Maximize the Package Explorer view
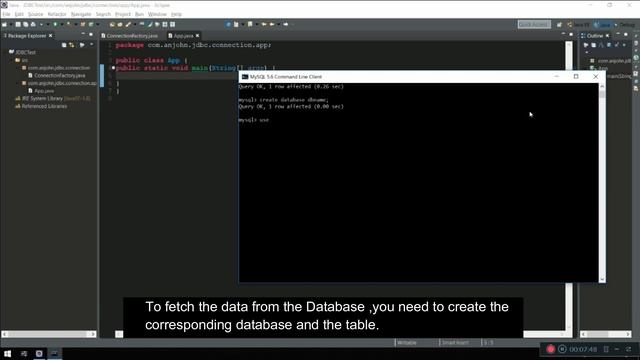This screenshot has height=360, width=640. 91,34
